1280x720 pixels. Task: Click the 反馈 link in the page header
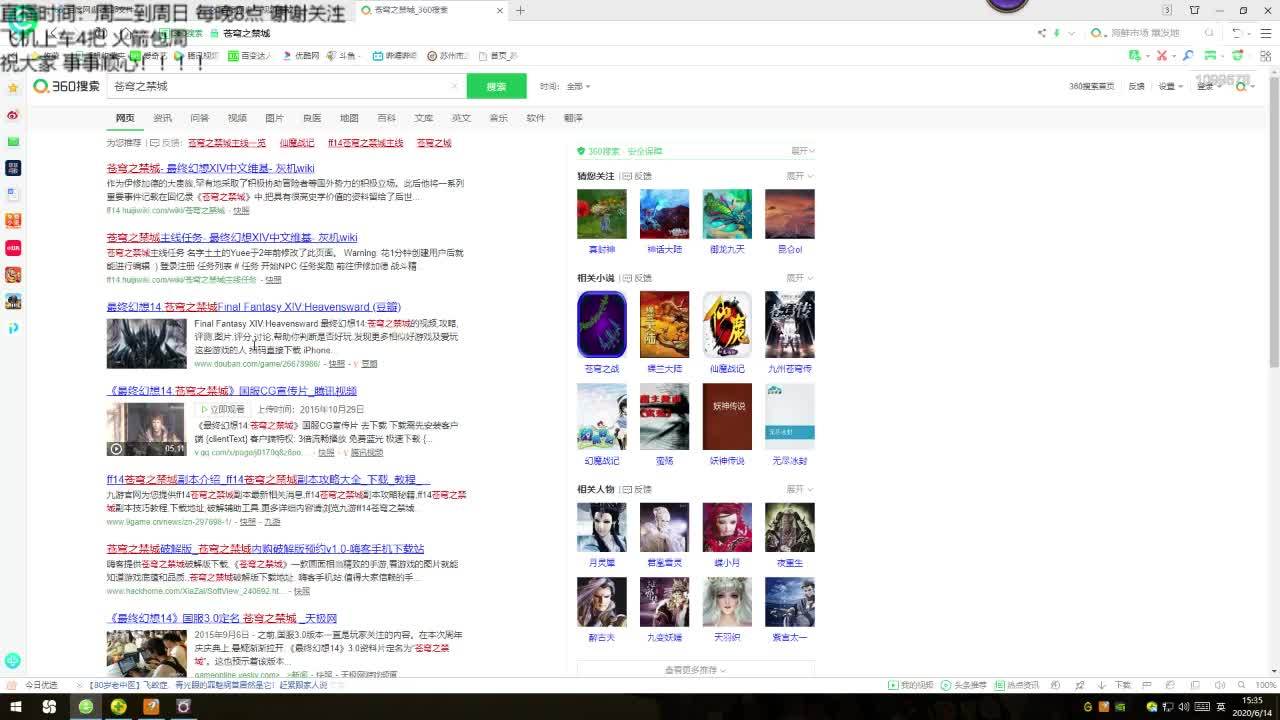click(x=1136, y=87)
